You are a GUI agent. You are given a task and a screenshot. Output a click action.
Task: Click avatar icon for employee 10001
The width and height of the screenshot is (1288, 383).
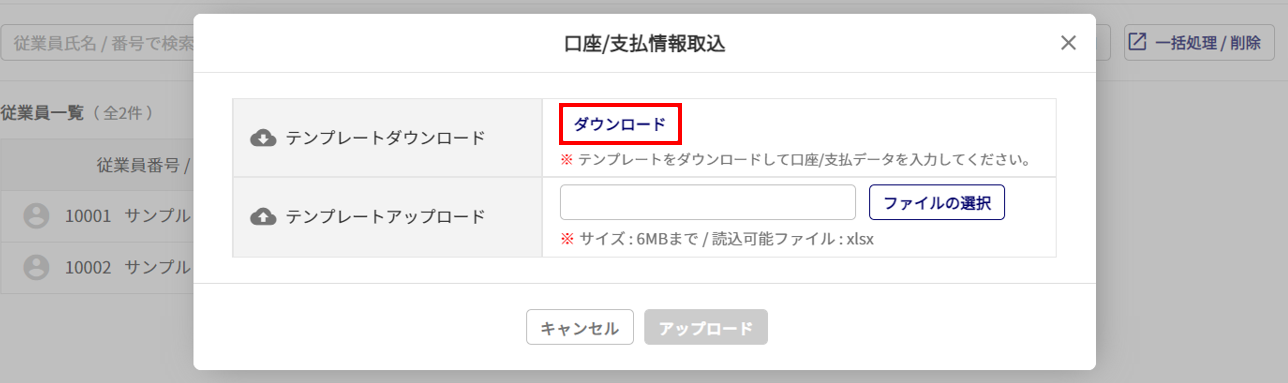[36, 215]
